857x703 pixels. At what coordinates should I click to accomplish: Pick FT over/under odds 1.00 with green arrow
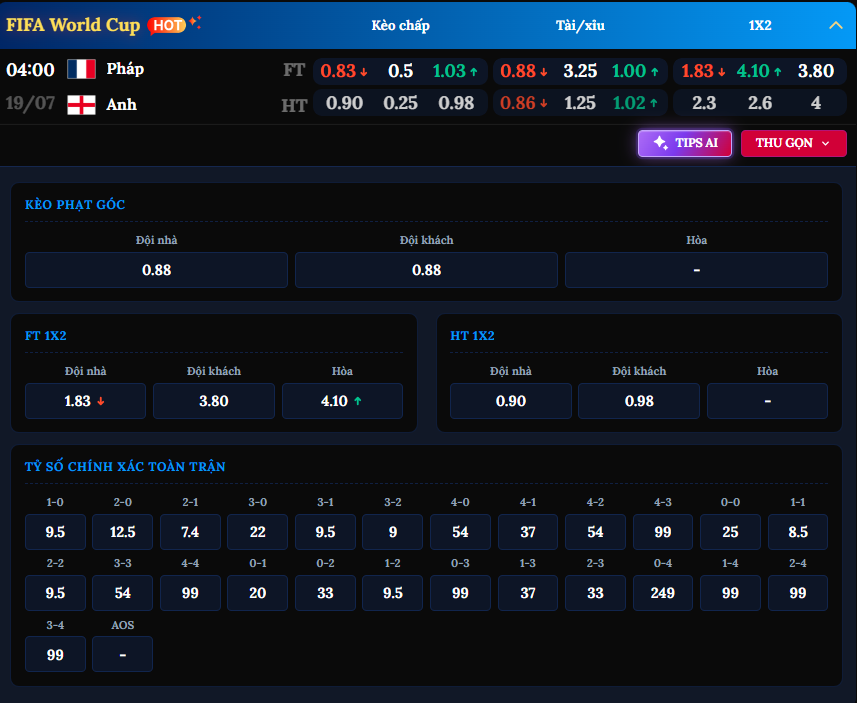pyautogui.click(x=635, y=71)
